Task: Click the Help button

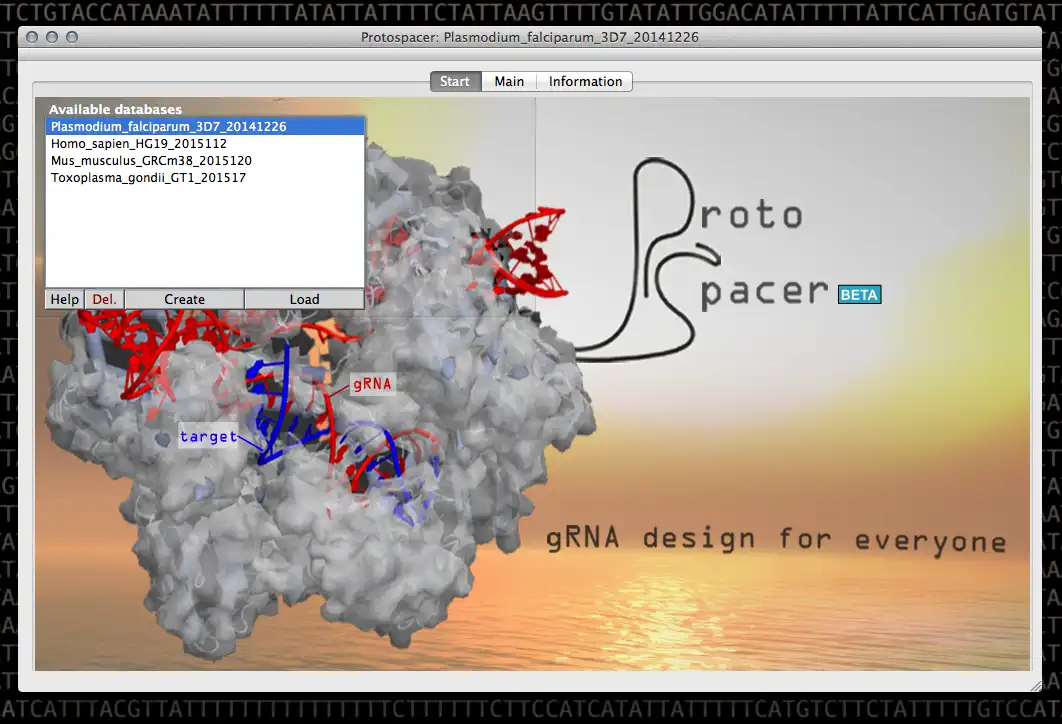Action: (65, 299)
